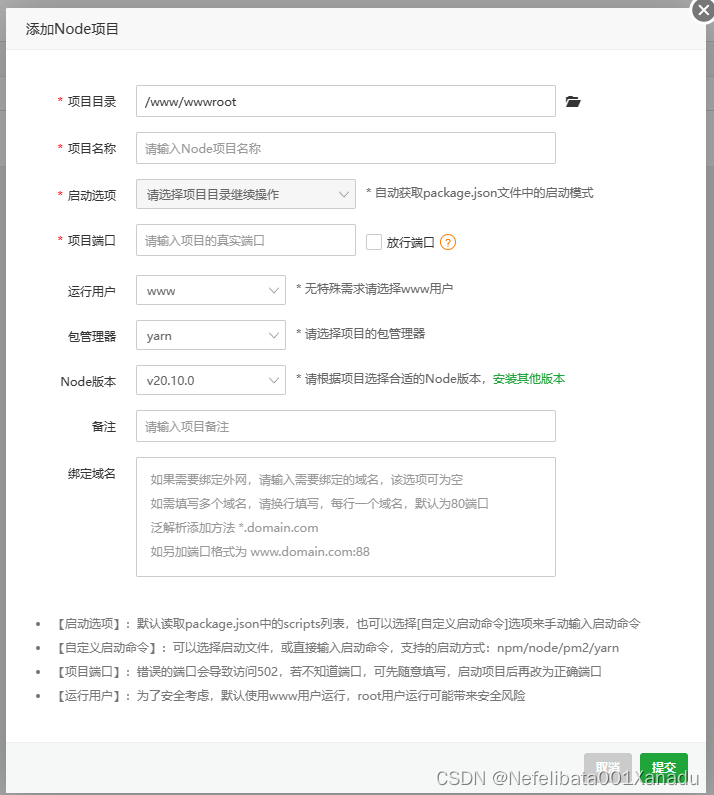Click hint text 自动获取package.json文件中的启动模式
Screen dimensions: 714x795
[x=484, y=193]
